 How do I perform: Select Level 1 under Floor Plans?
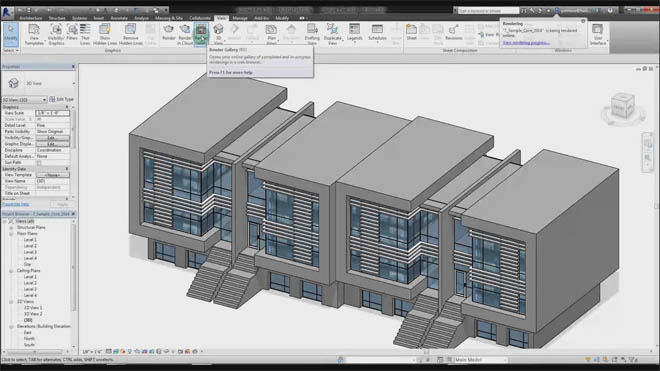pyautogui.click(x=30, y=240)
